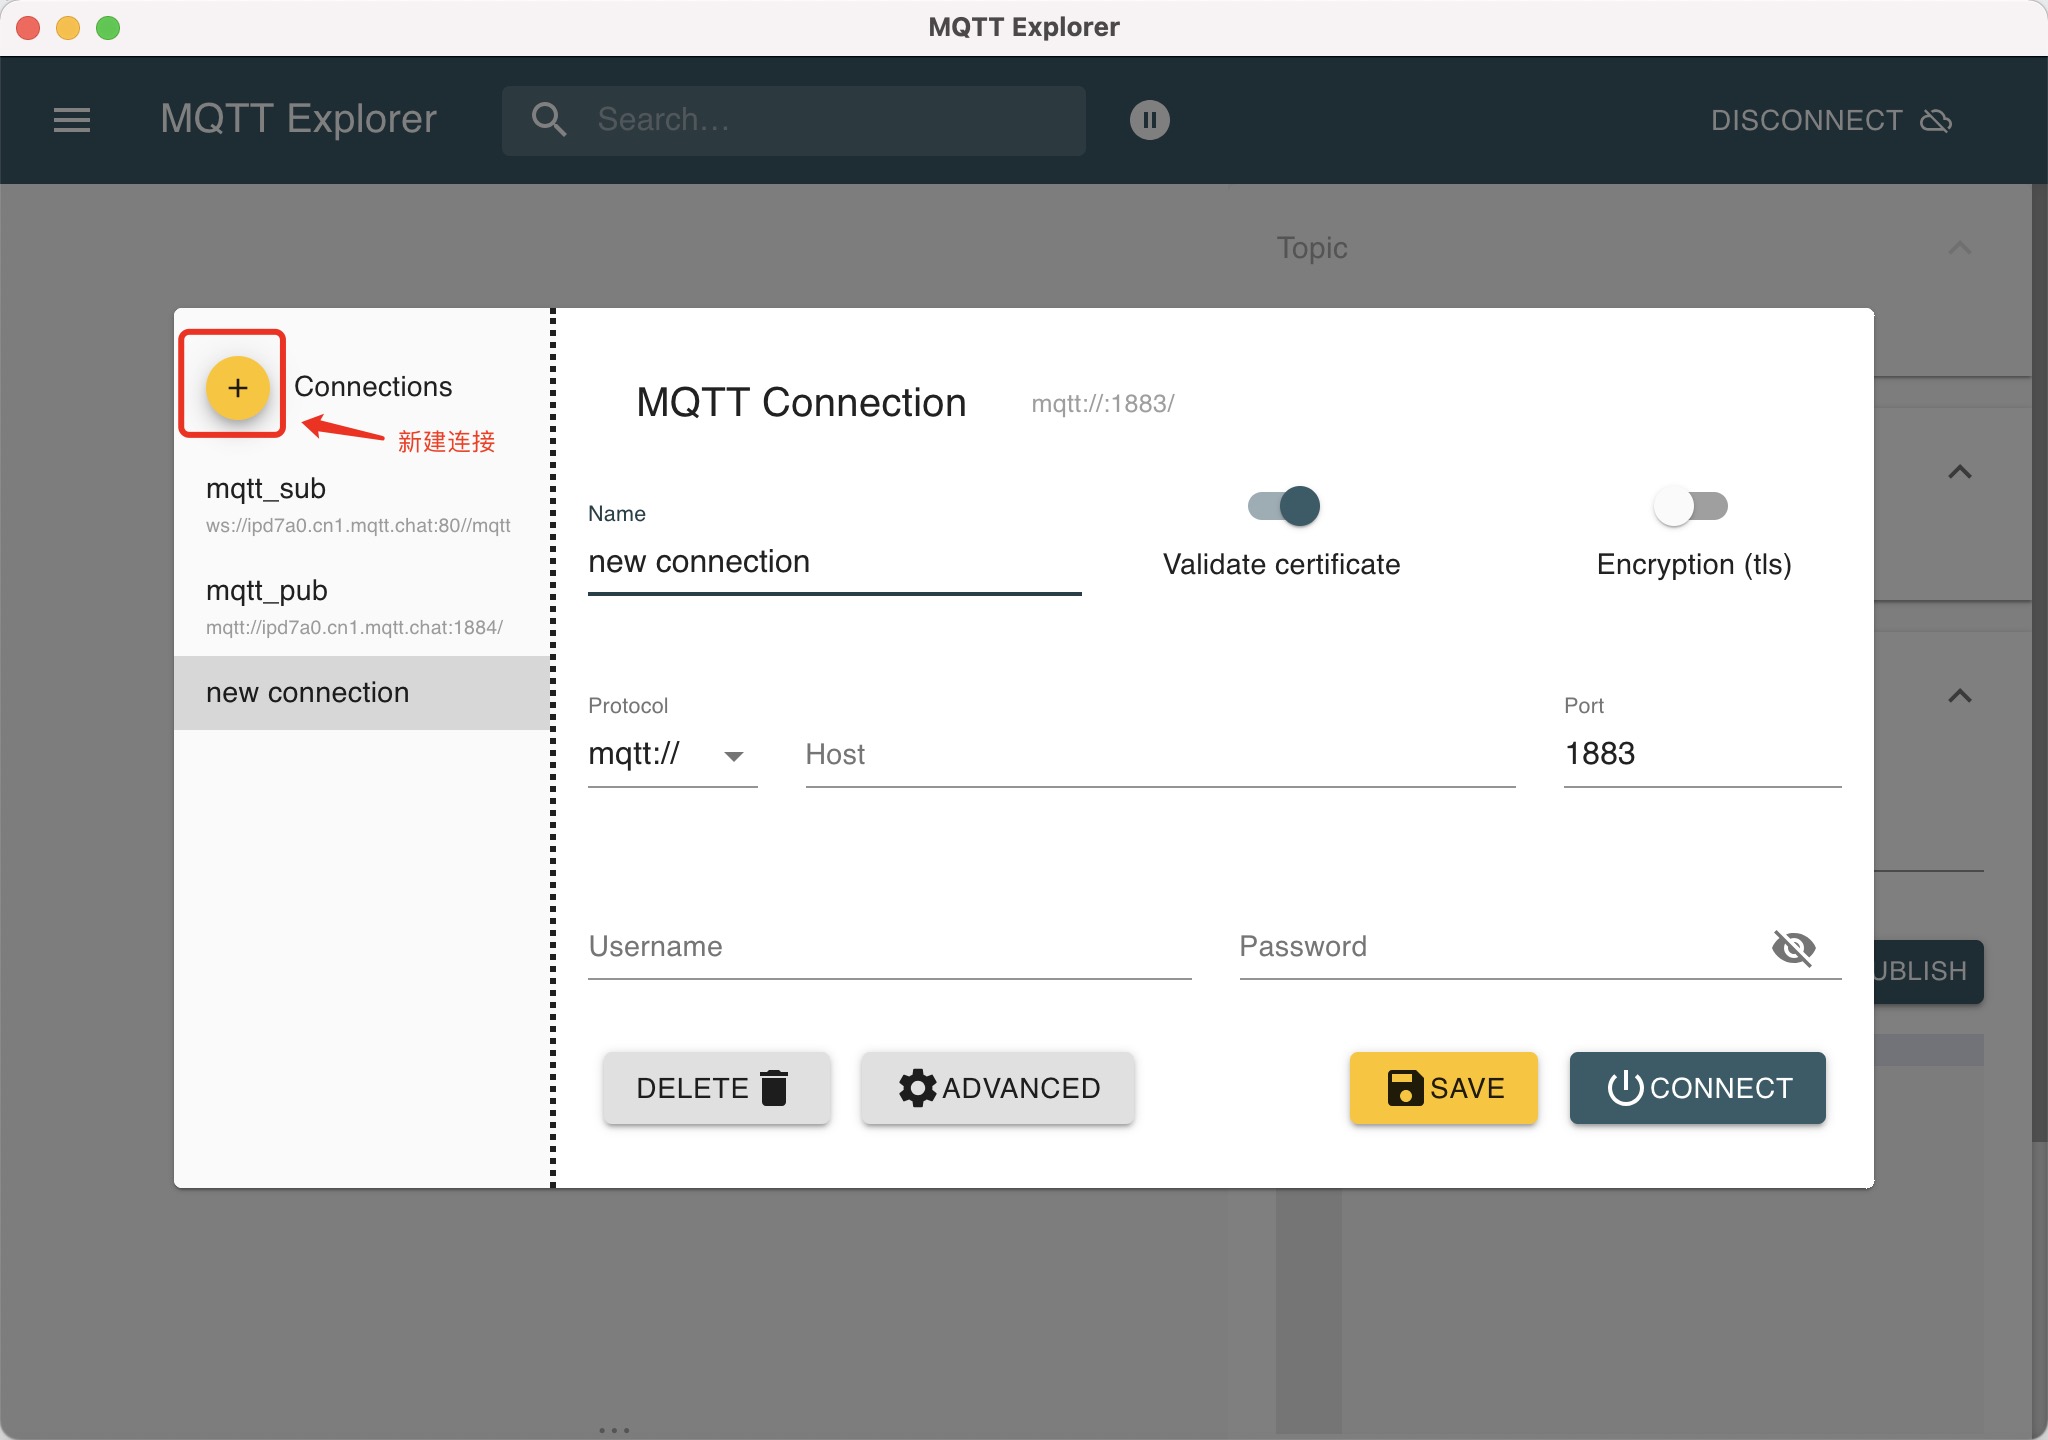Toggle password visibility eye icon

click(1793, 946)
